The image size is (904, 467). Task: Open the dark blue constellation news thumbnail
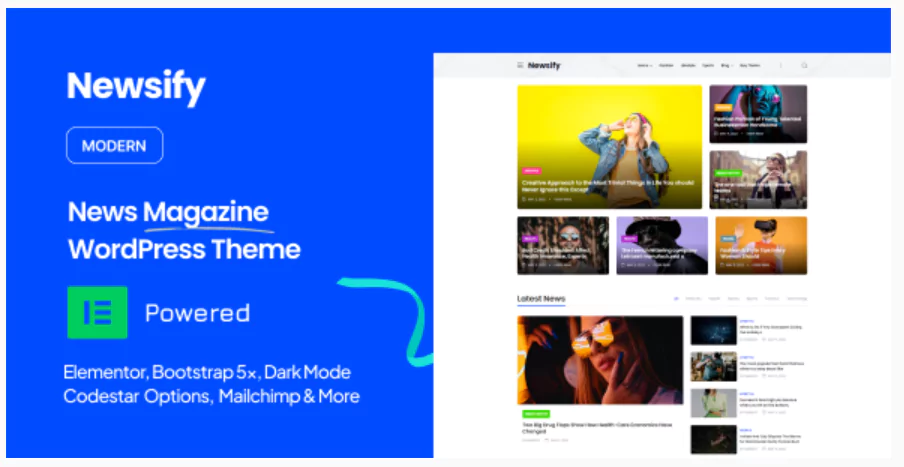(714, 330)
